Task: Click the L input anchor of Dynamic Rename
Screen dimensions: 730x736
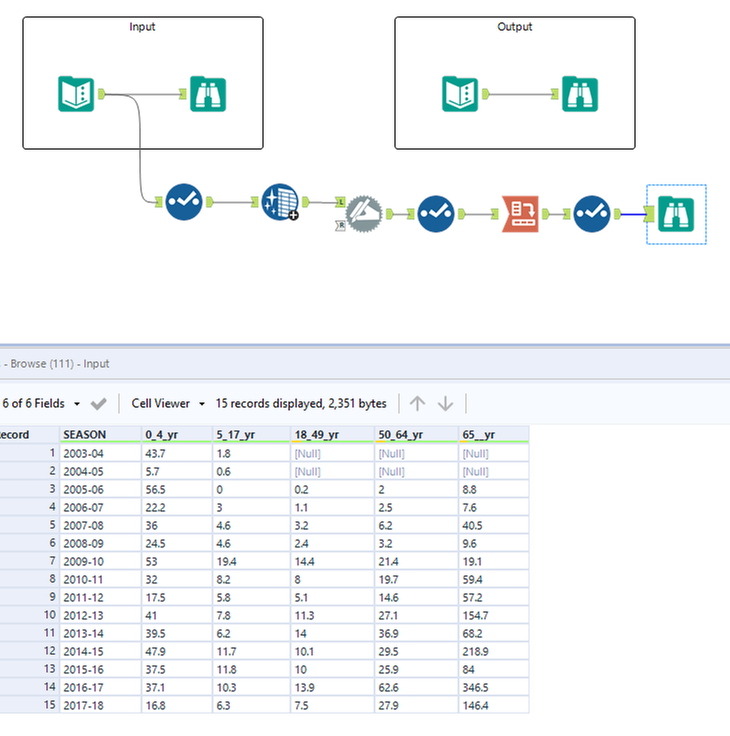Action: 340,202
